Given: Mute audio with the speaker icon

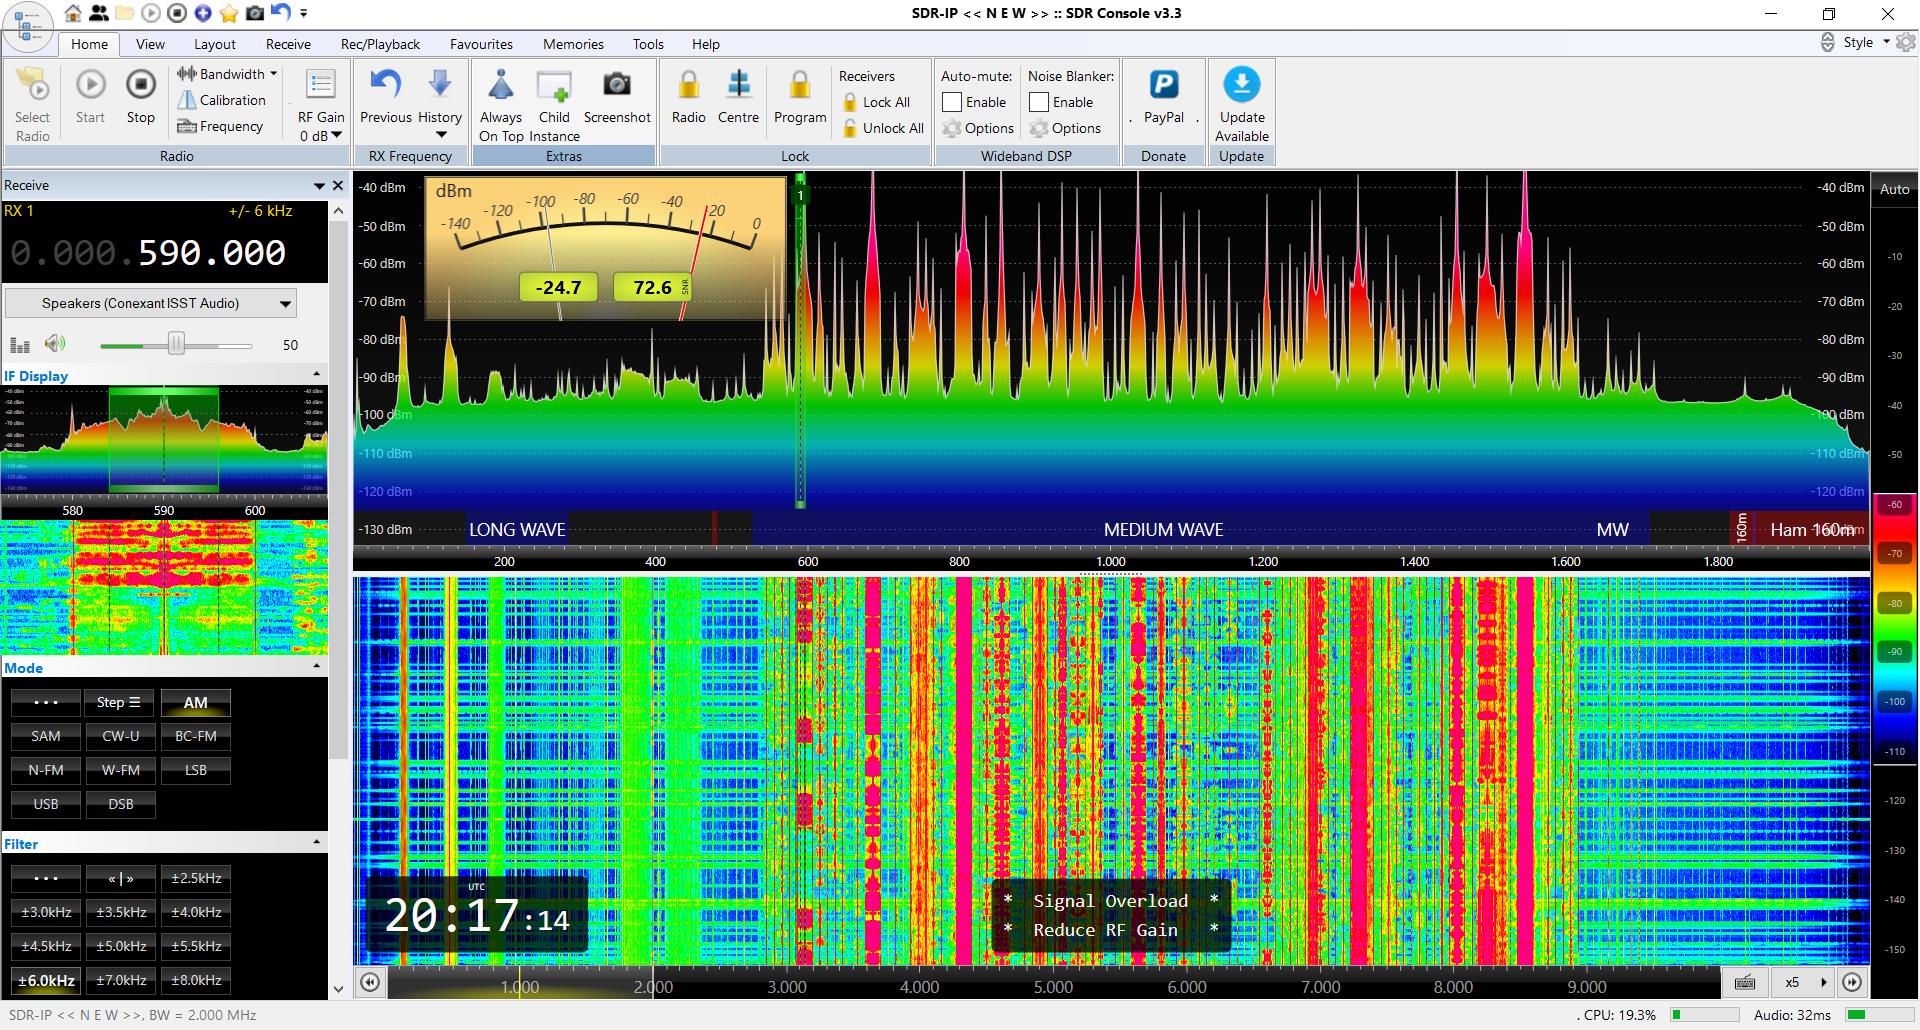Looking at the screenshot, I should [55, 344].
